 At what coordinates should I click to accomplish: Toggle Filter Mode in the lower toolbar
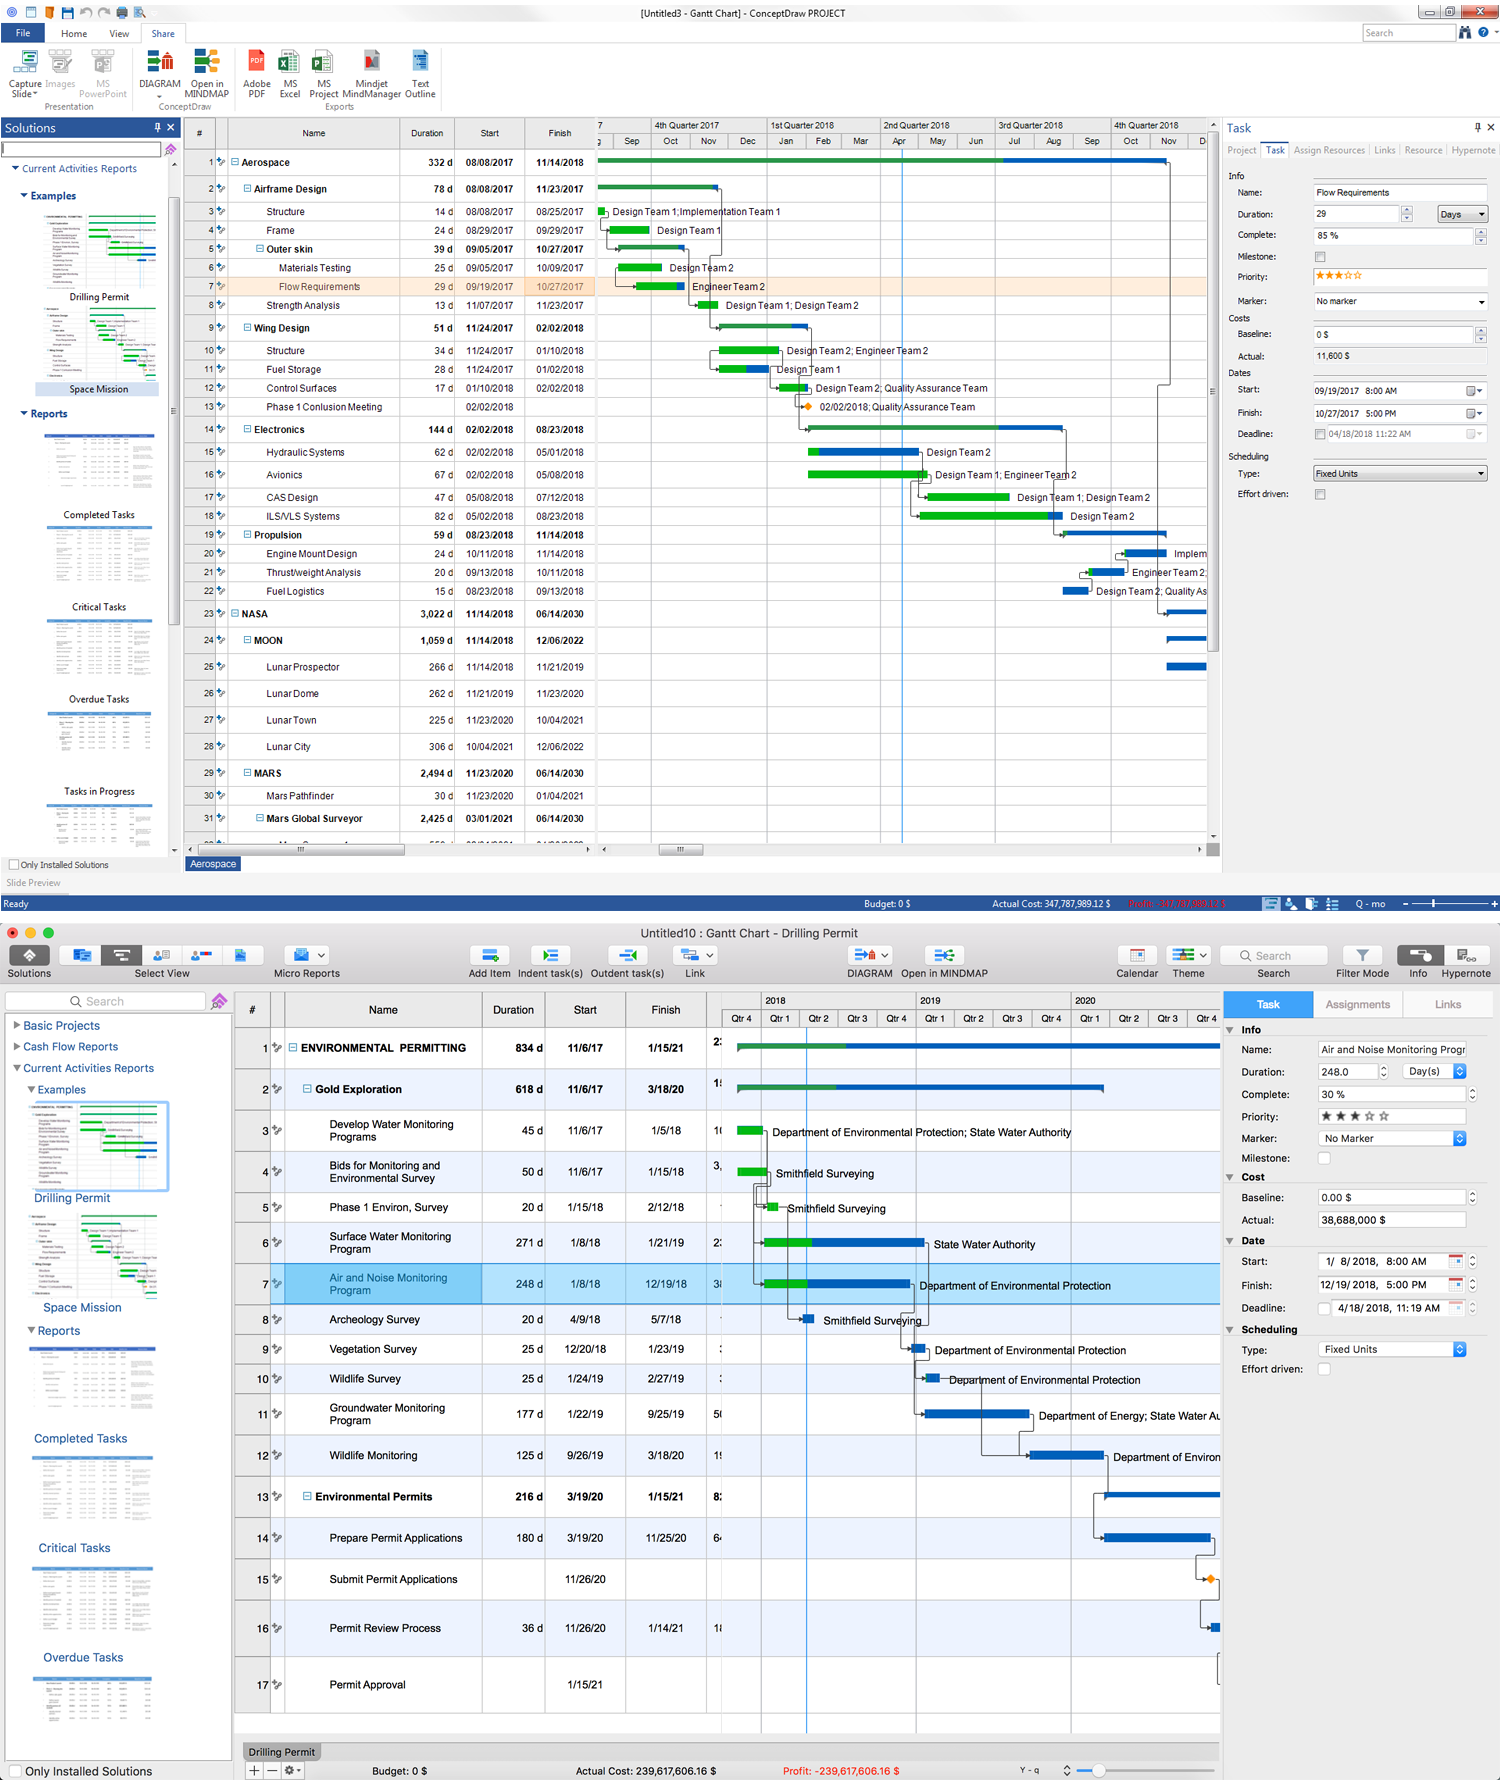[x=1362, y=956]
